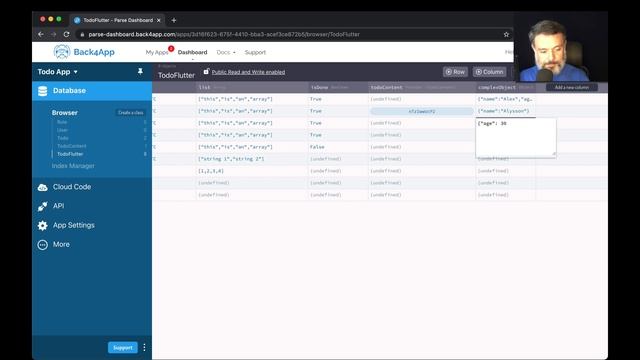This screenshot has height=360, width=640.
Task: Click the list column header
Action: point(252,87)
